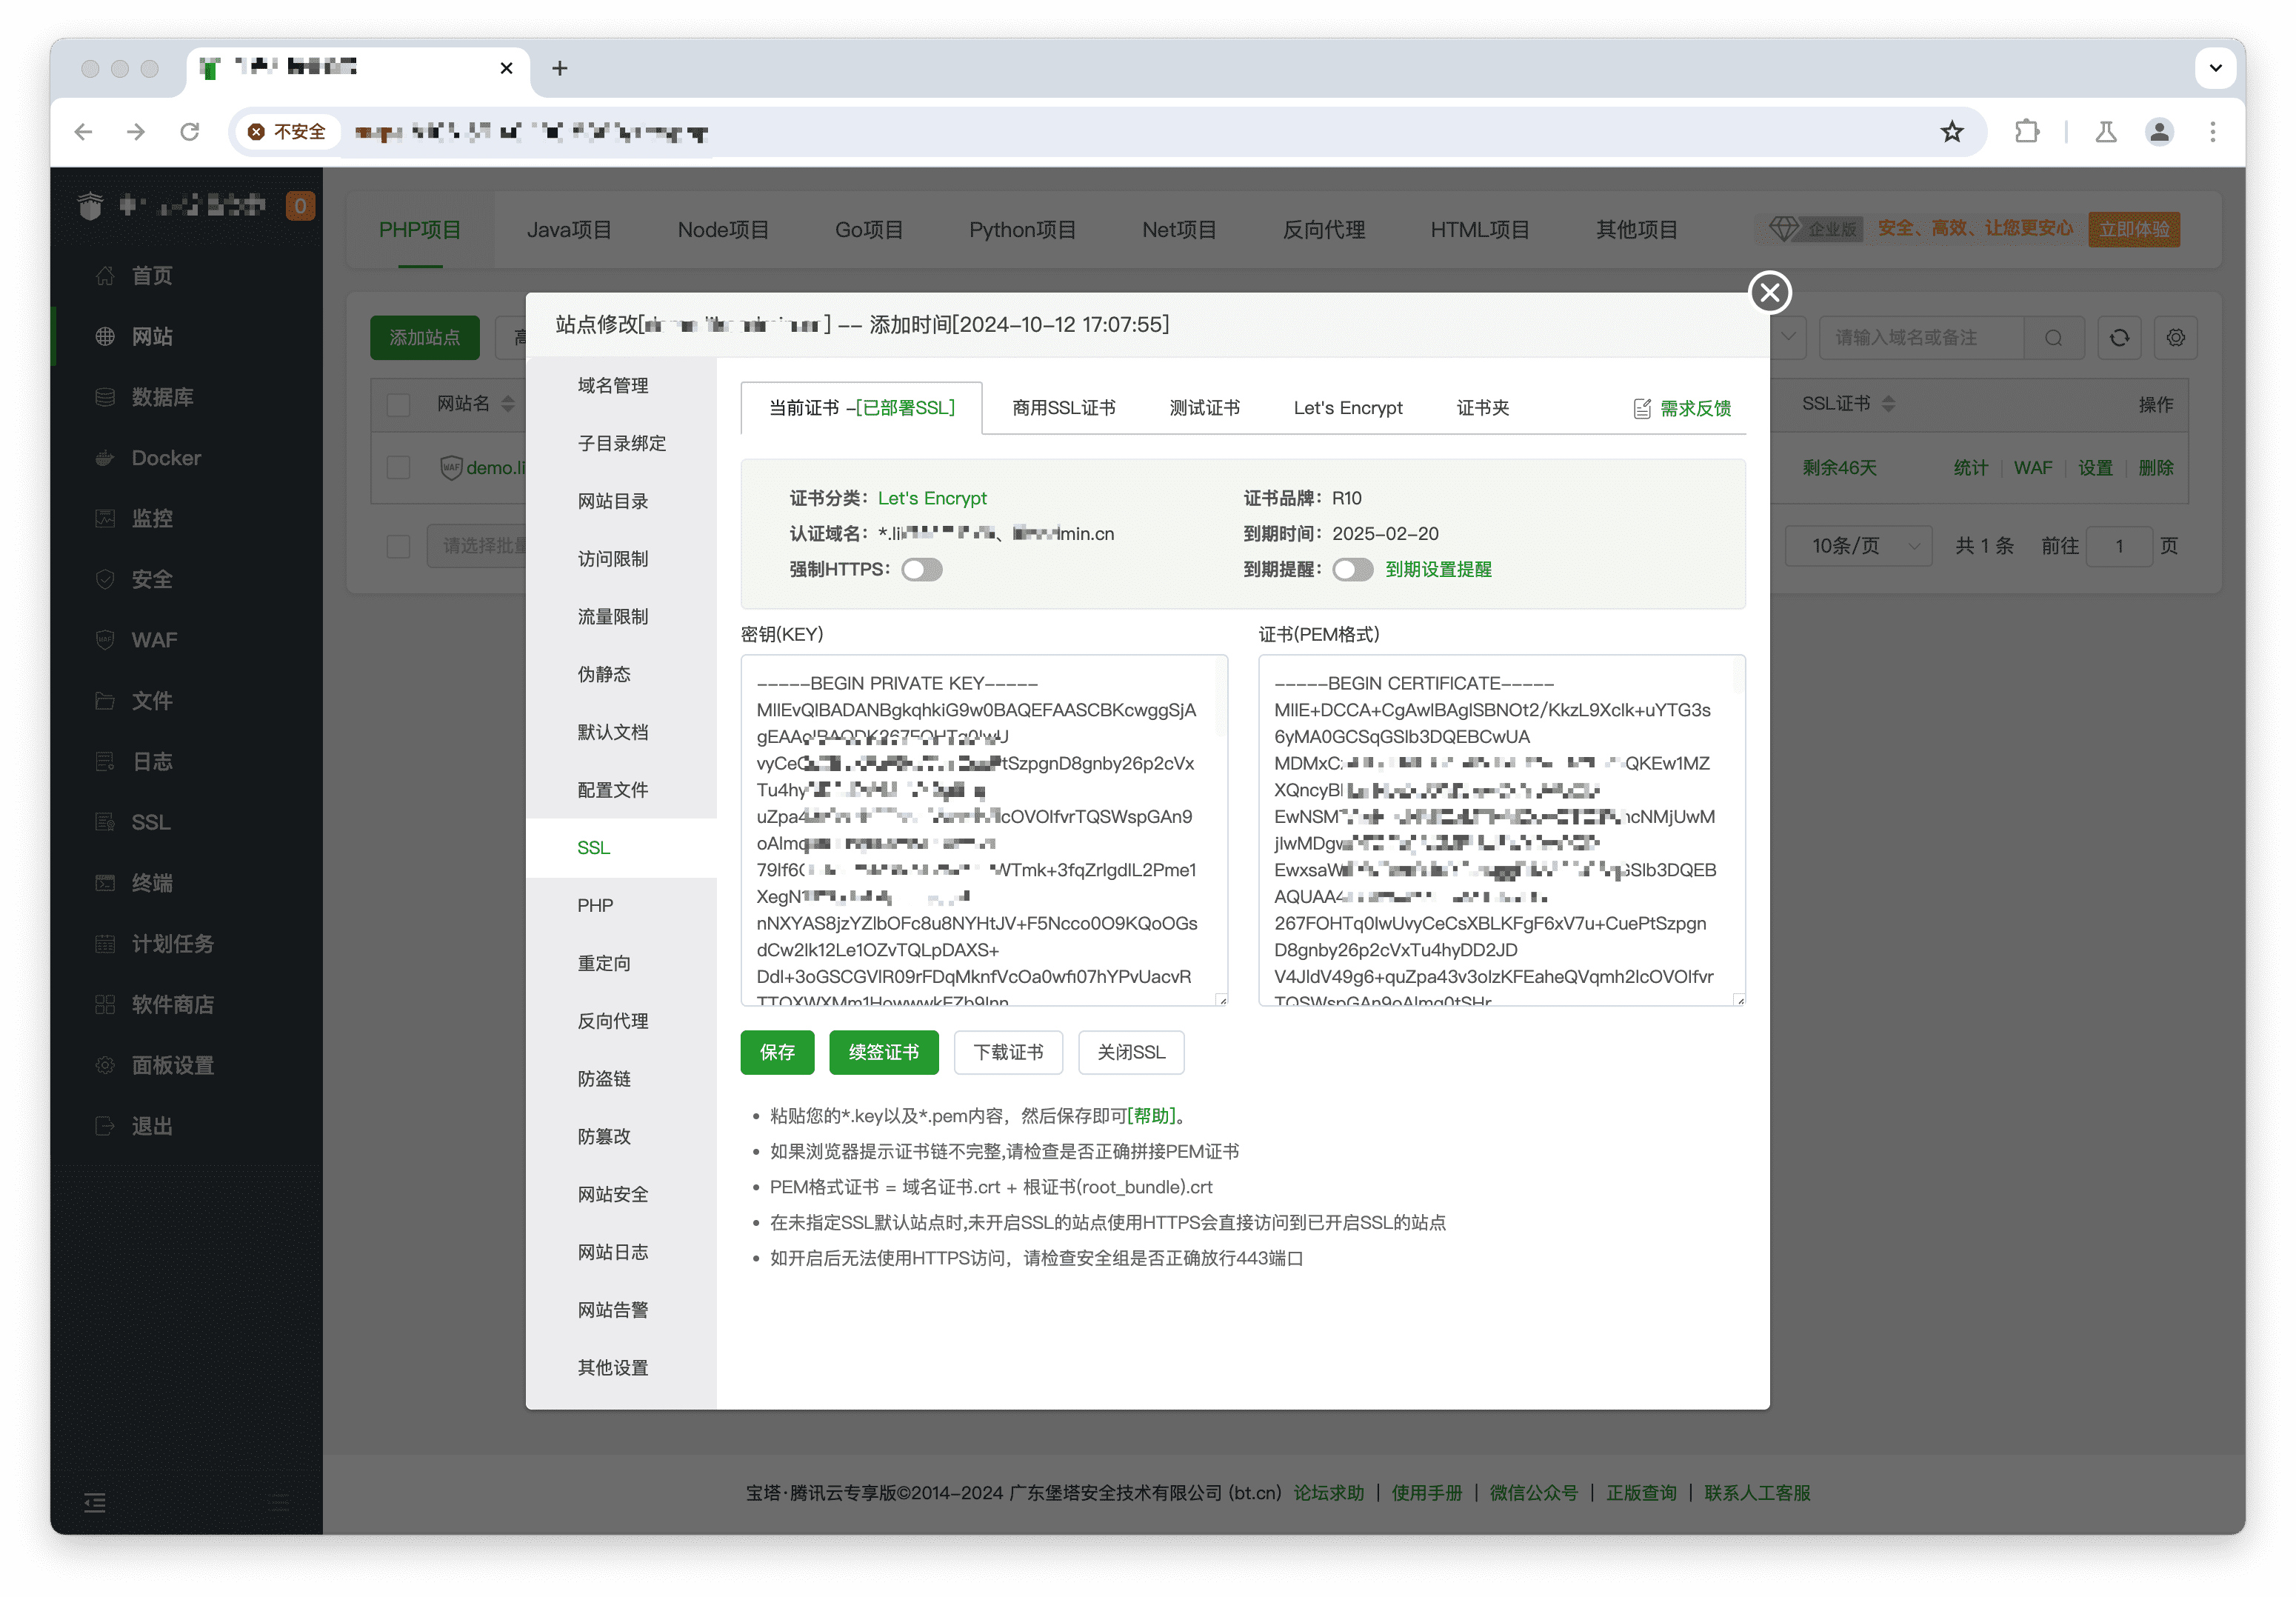Click the Docker whale icon in sidebar
The height and width of the screenshot is (1597, 2296).
click(105, 458)
